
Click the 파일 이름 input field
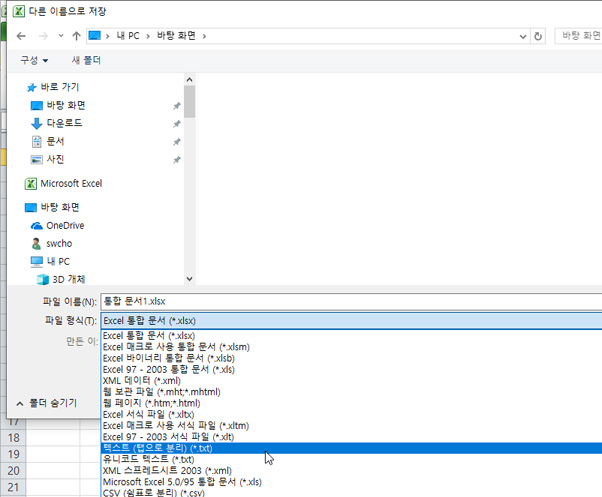click(351, 301)
